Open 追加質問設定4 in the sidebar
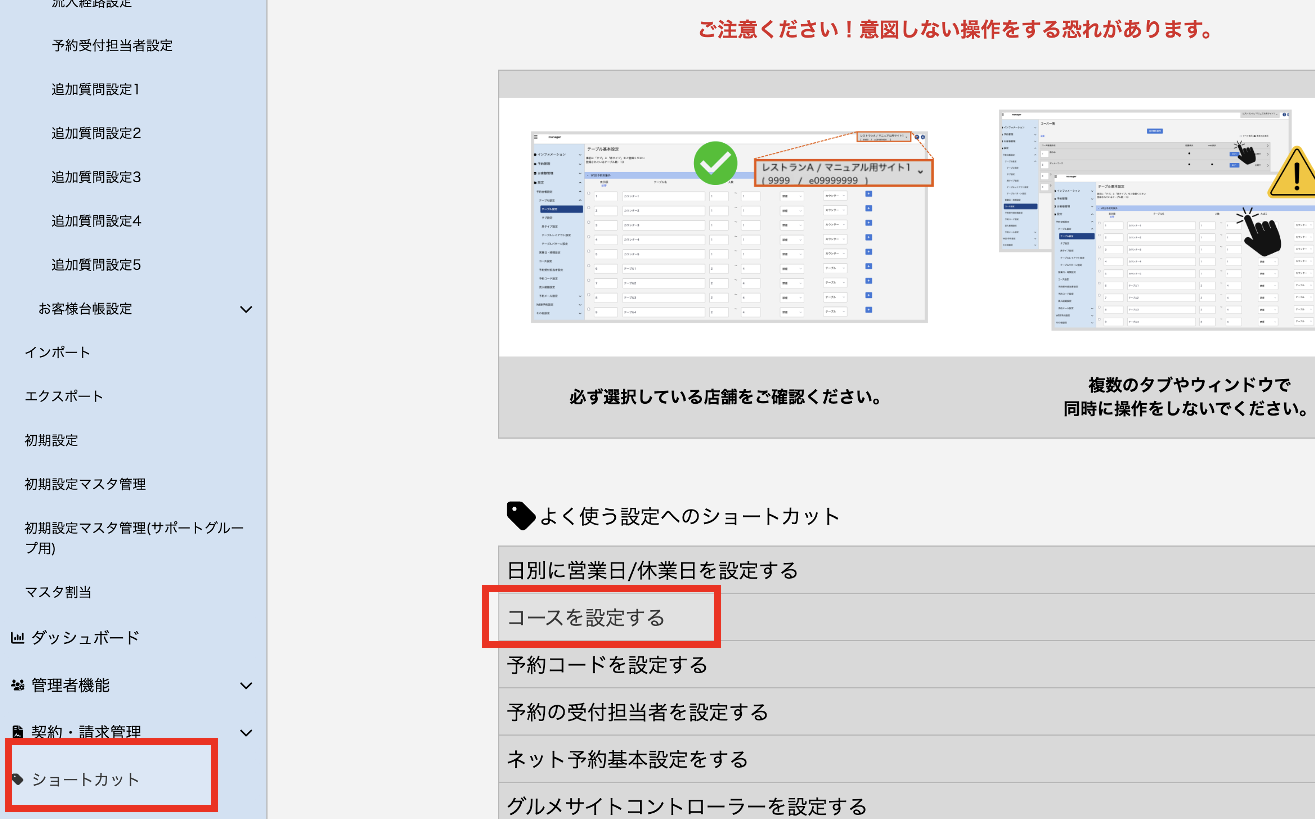Image resolution: width=1315 pixels, height=819 pixels. point(96,221)
